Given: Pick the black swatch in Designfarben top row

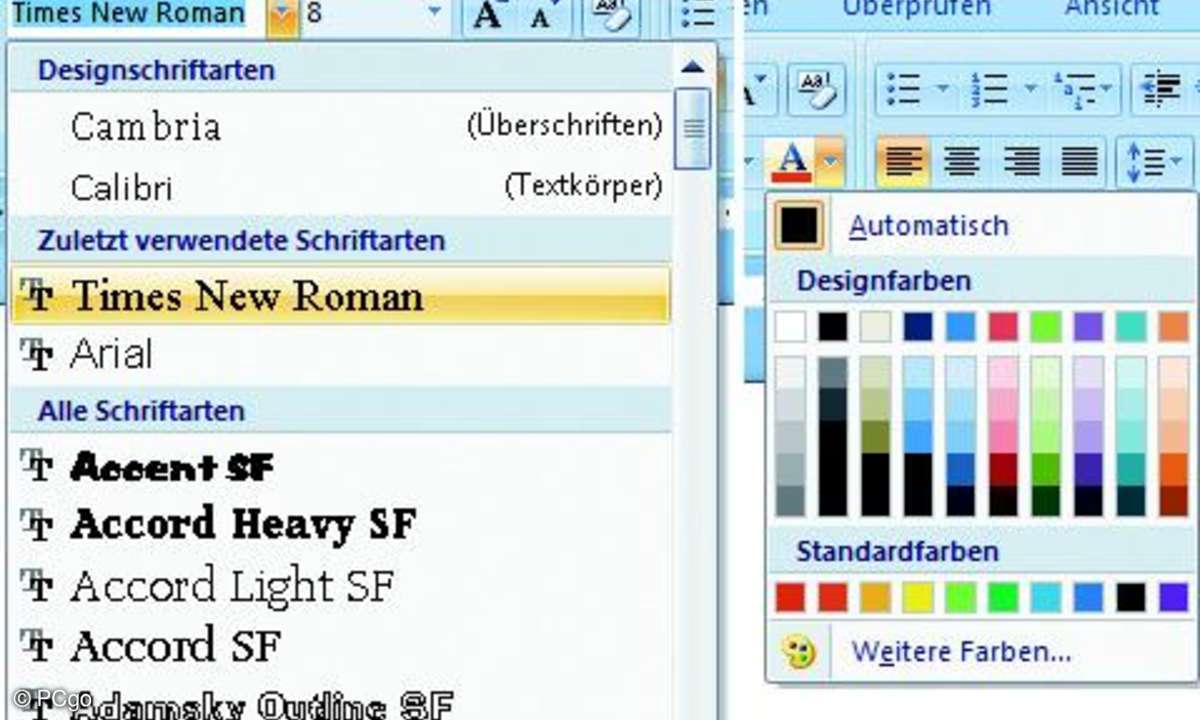Looking at the screenshot, I should tap(833, 327).
